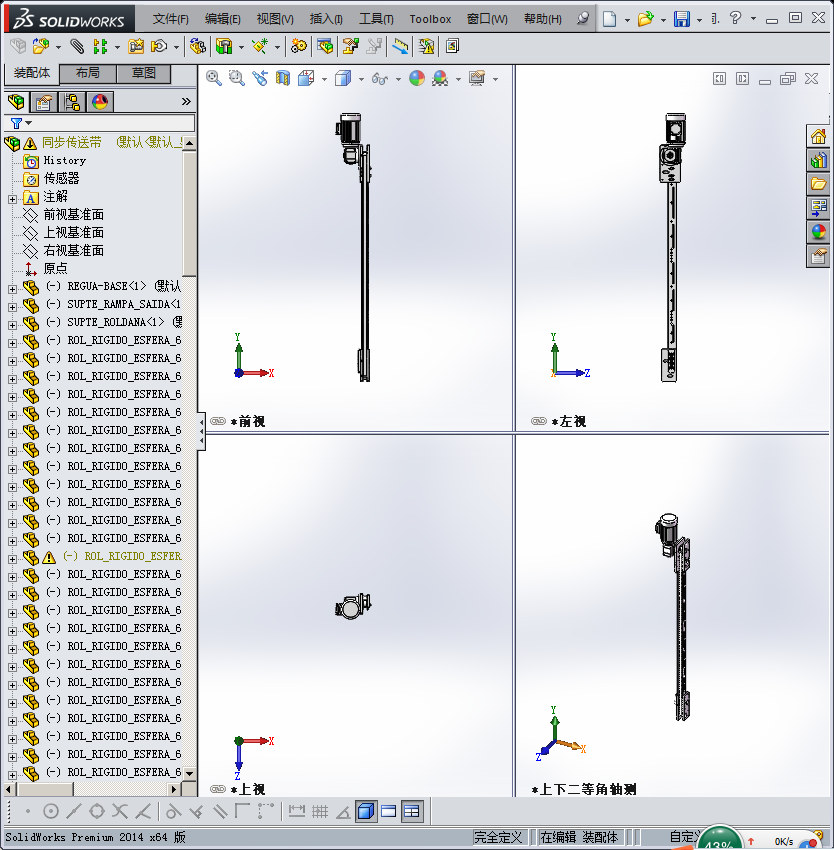Toggle the view link icon beside *左视

click(539, 421)
